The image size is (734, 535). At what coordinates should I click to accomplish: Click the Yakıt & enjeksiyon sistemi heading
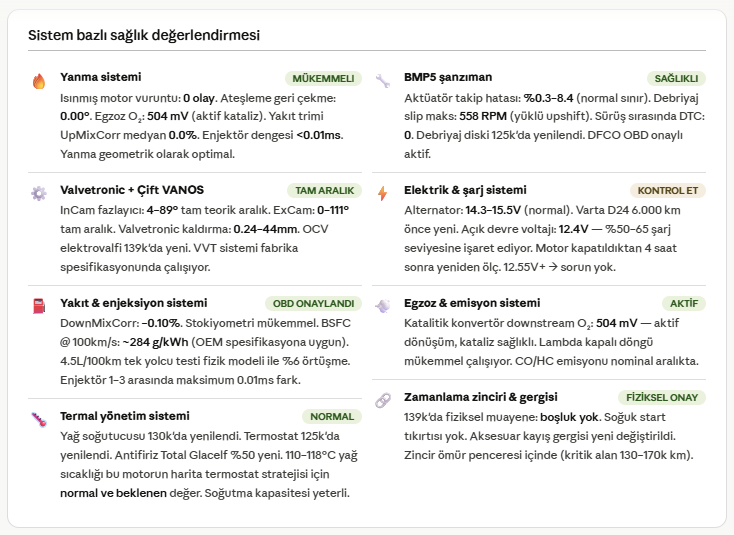[x=133, y=303]
